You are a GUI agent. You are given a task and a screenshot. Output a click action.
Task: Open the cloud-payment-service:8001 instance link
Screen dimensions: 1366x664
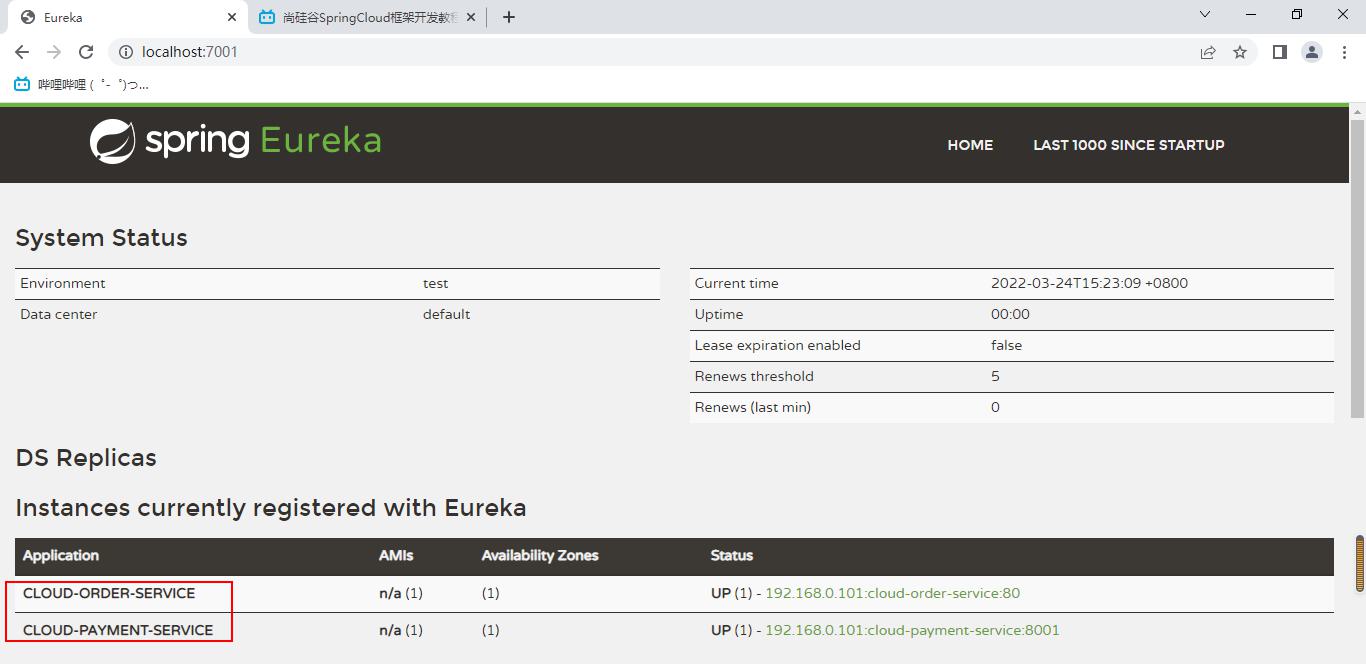point(912,630)
